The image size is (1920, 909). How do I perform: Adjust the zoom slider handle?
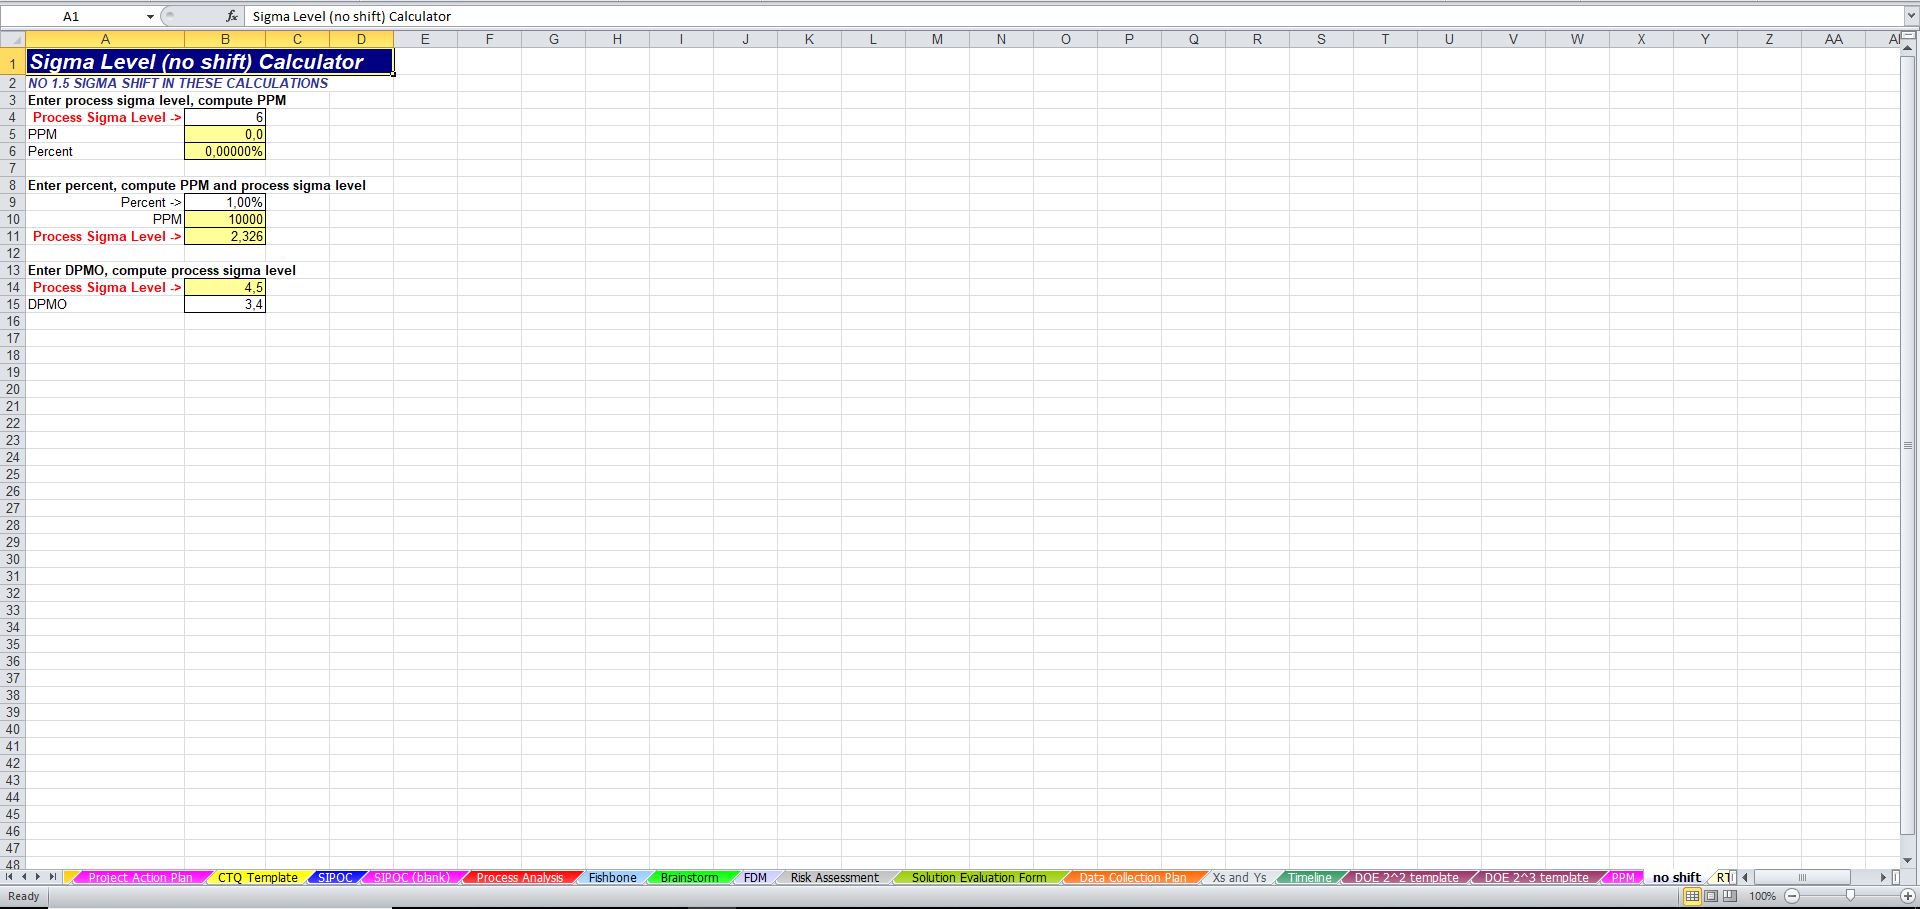[x=1850, y=896]
